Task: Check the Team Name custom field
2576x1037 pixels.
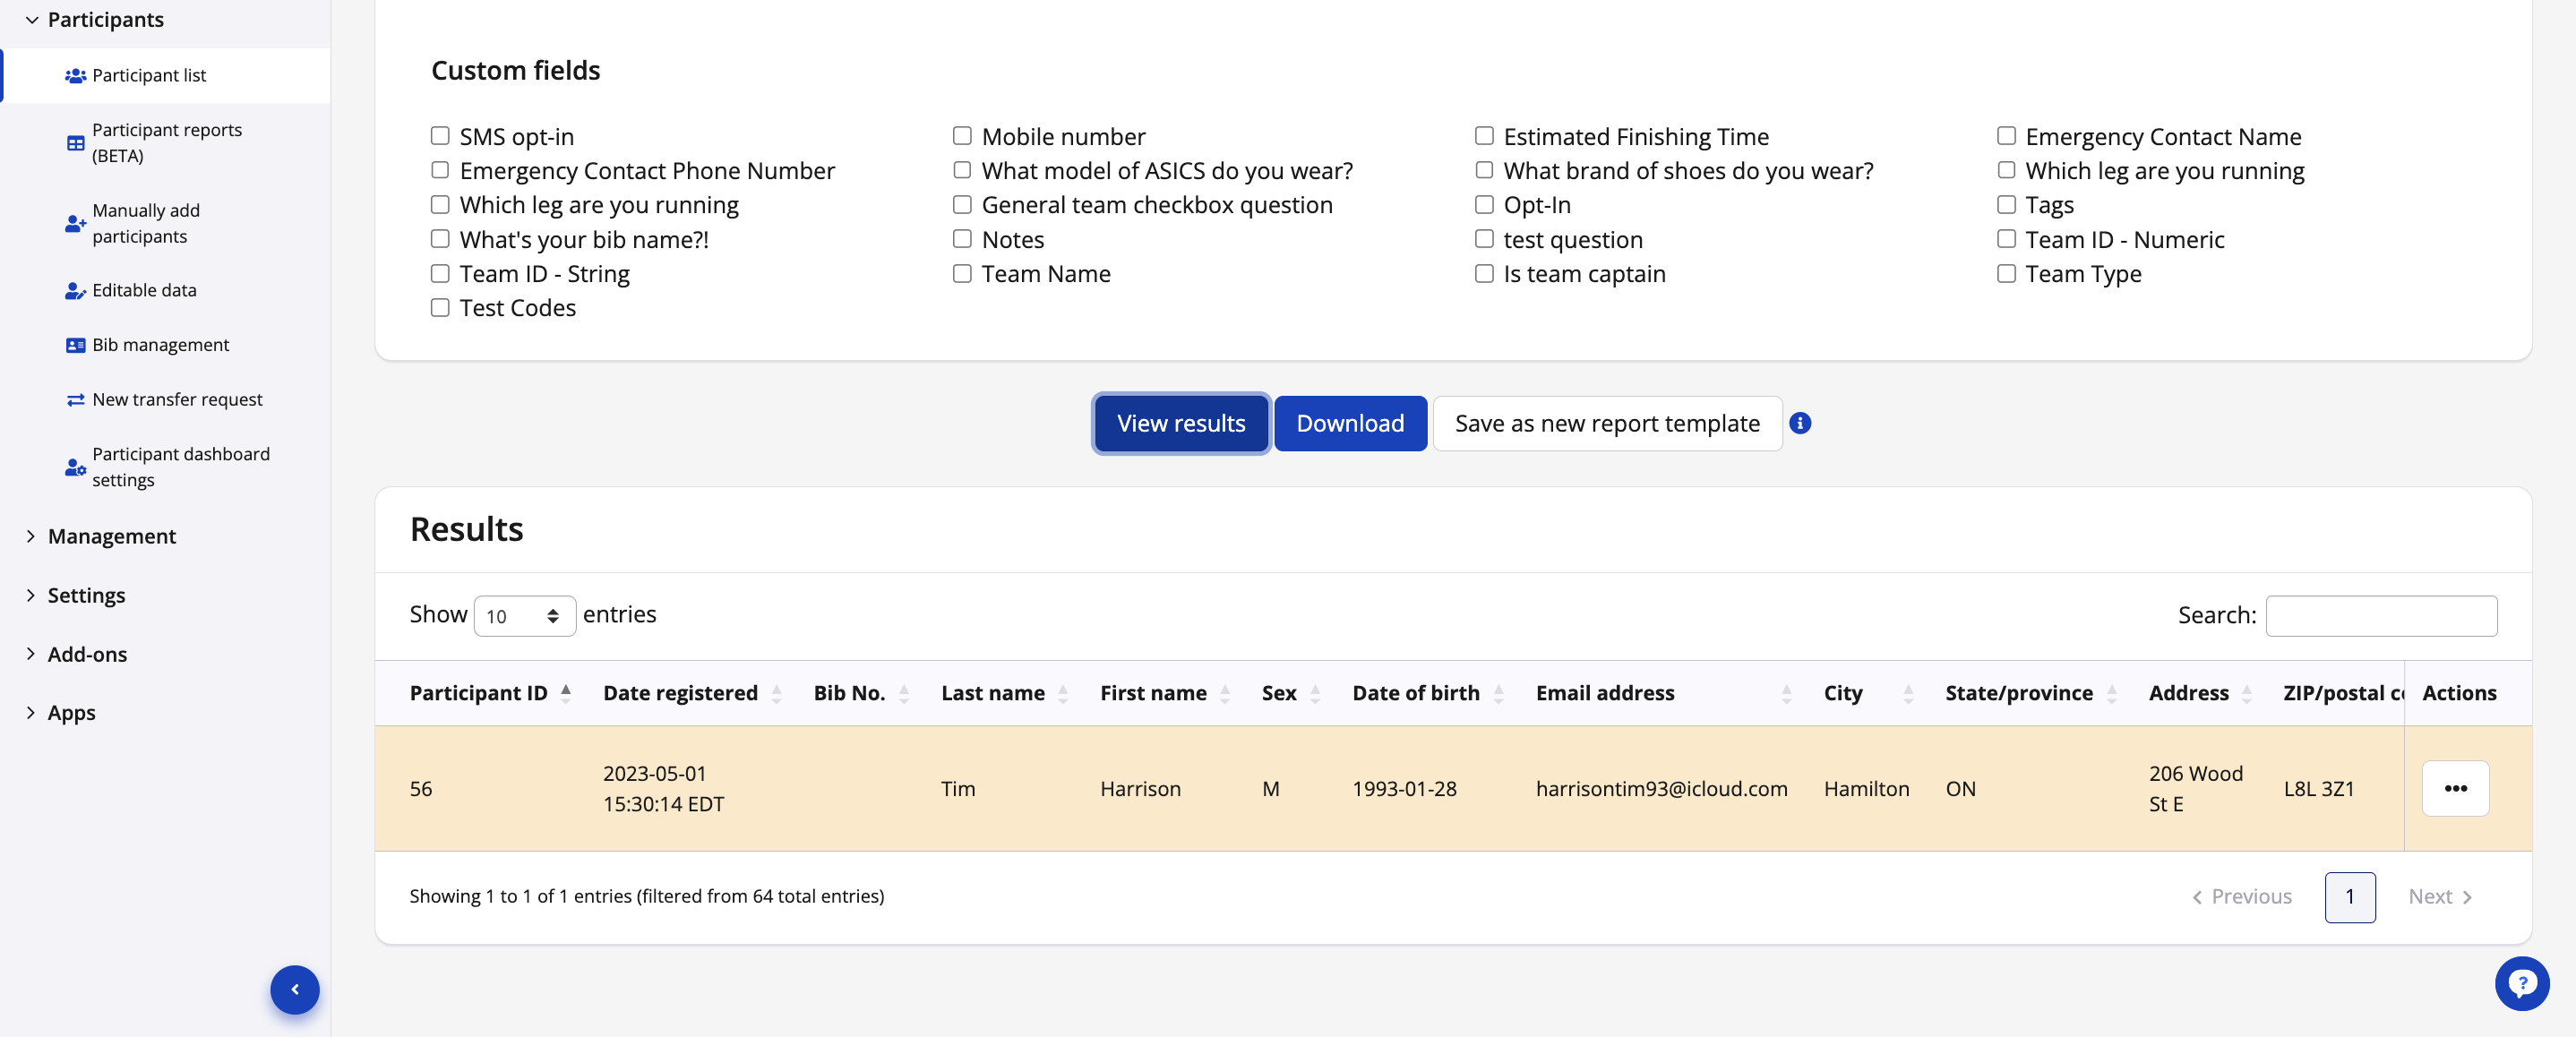Action: 962,273
